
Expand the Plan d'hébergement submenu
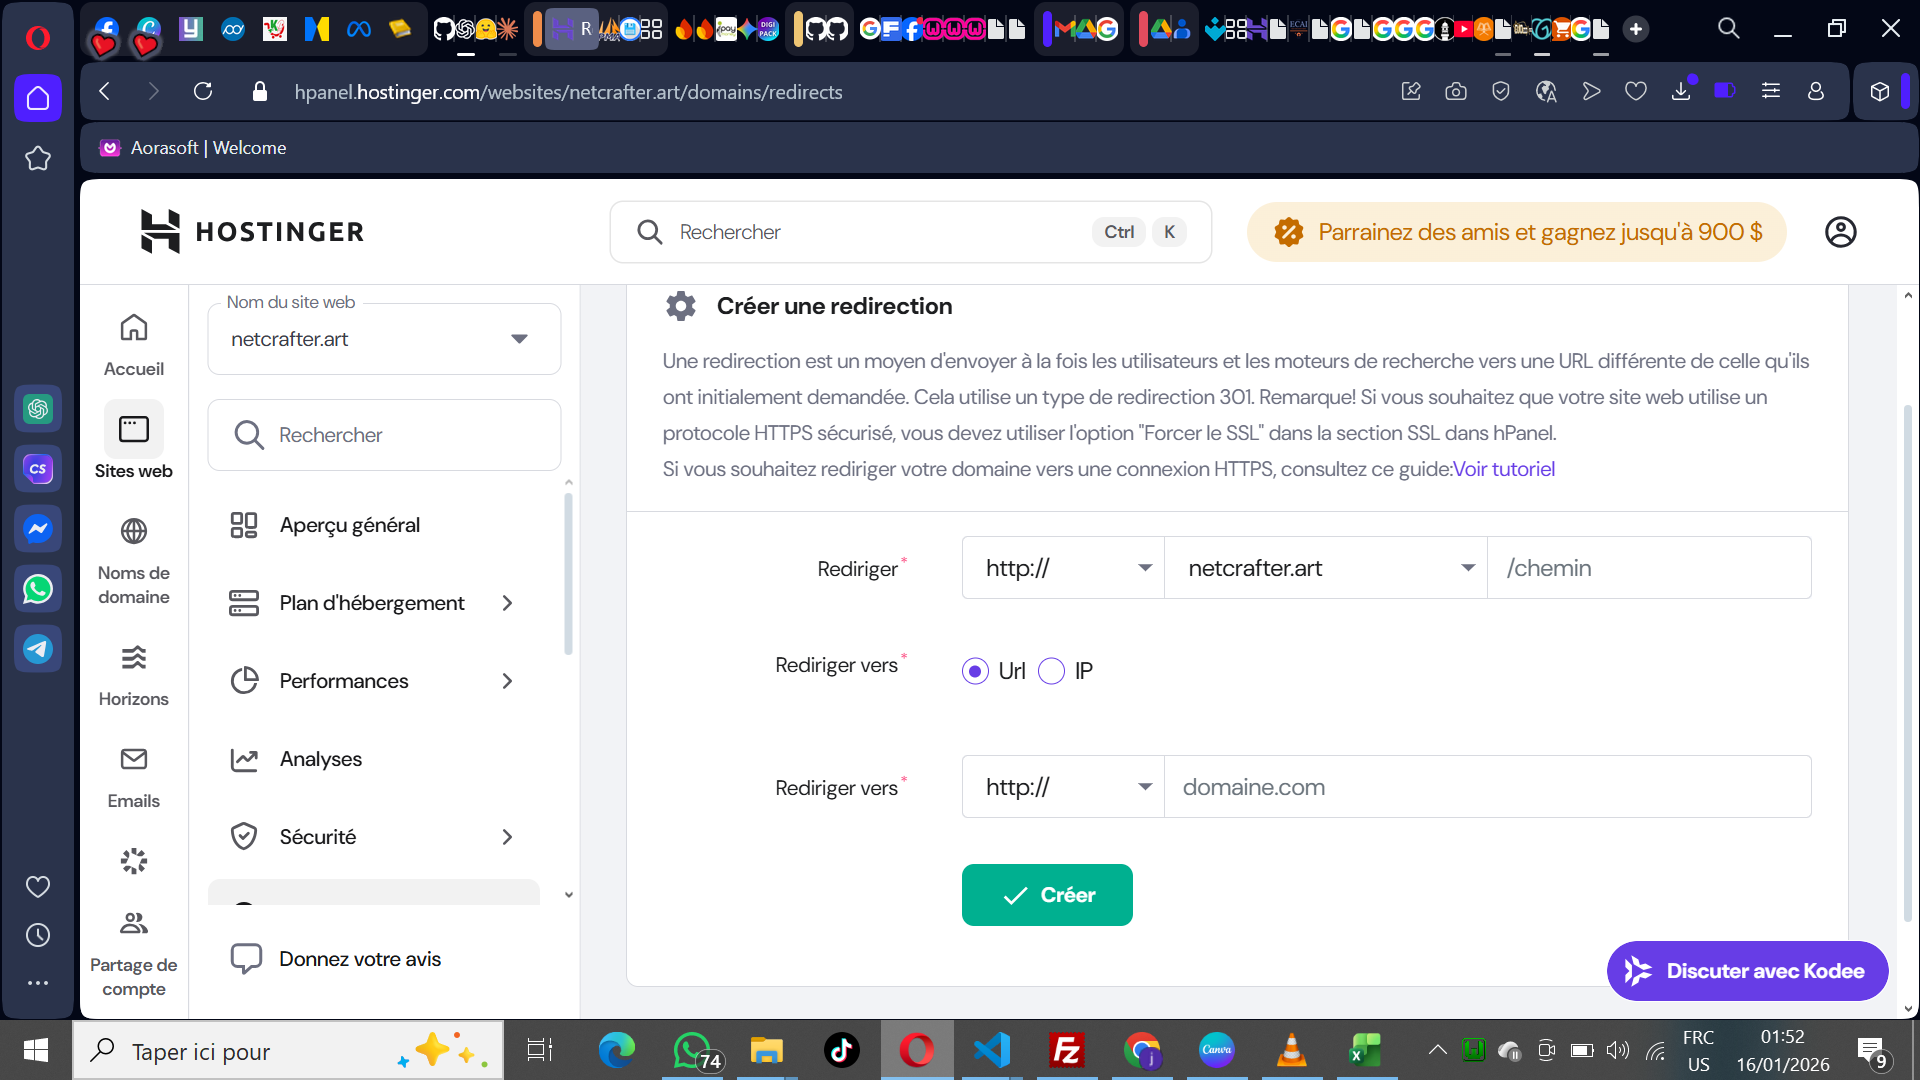tap(508, 603)
